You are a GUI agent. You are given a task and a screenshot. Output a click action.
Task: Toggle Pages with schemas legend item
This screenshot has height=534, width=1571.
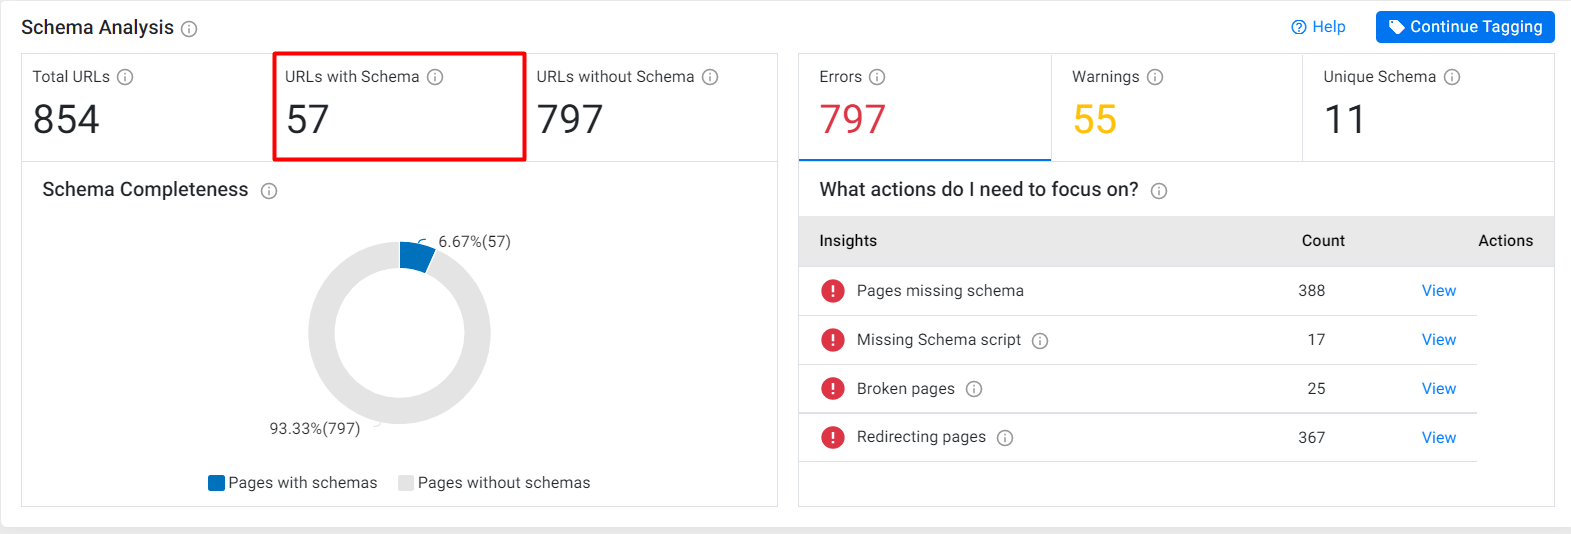pos(293,483)
